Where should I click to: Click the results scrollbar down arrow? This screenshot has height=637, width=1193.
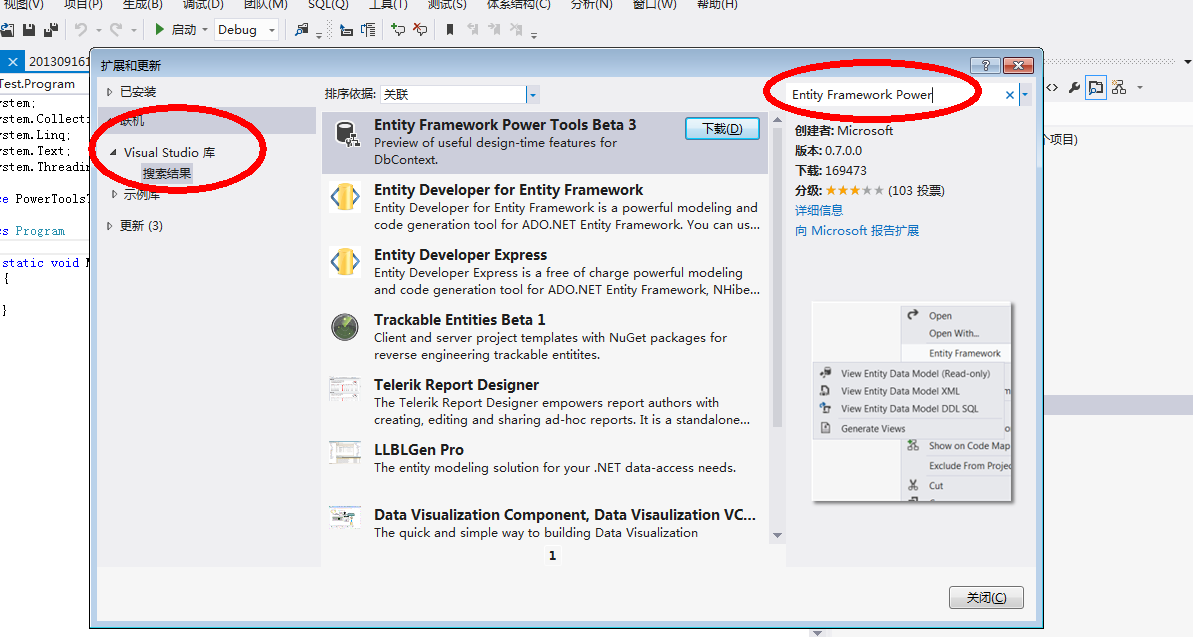tap(778, 535)
